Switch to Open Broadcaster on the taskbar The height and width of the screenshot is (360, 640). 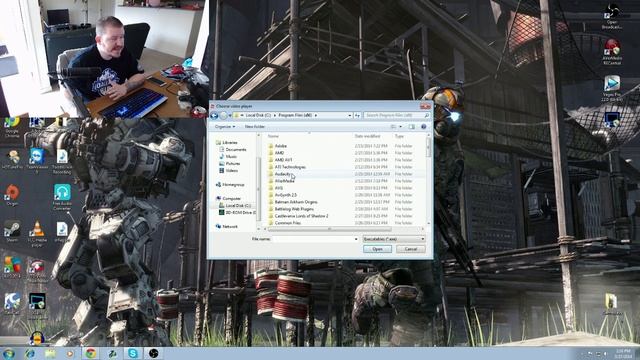point(153,353)
